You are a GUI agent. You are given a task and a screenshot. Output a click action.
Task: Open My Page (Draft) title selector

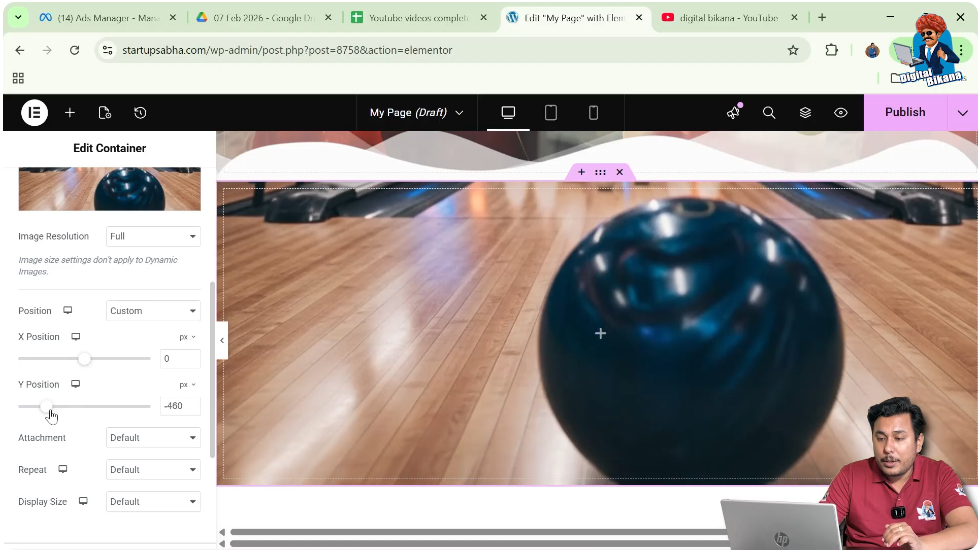pyautogui.click(x=416, y=113)
